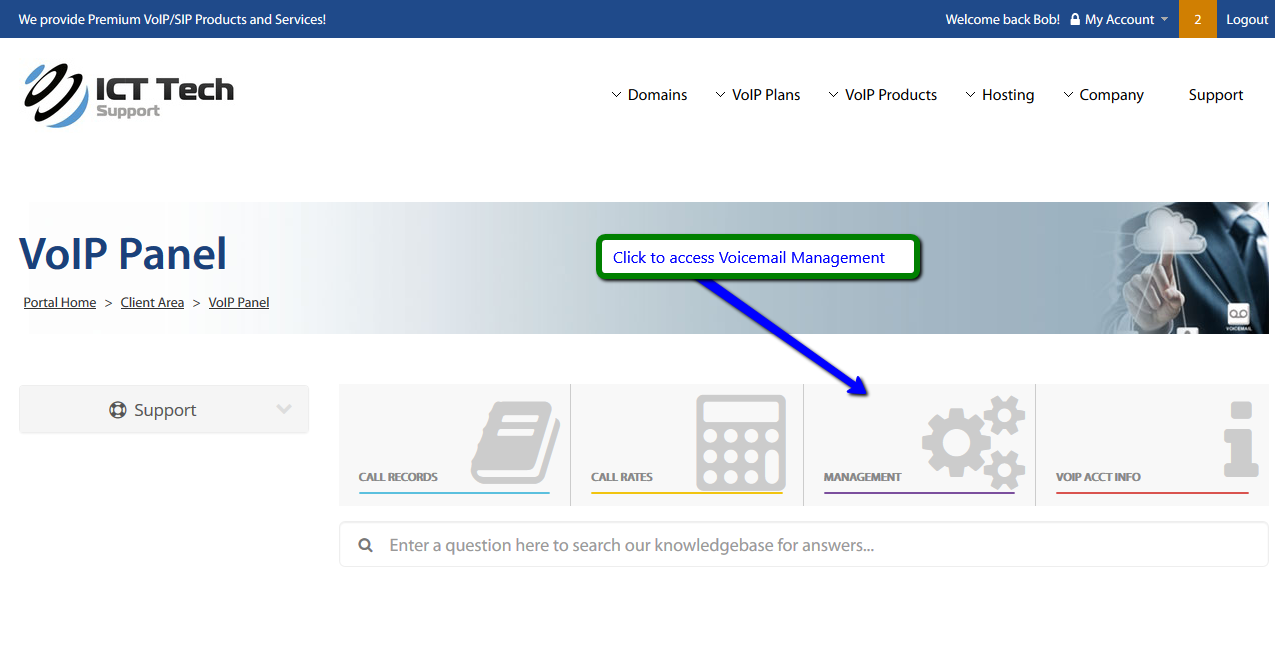Click Logout in the top bar
Image resolution: width=1275 pixels, height=645 pixels.
pyautogui.click(x=1247, y=19)
